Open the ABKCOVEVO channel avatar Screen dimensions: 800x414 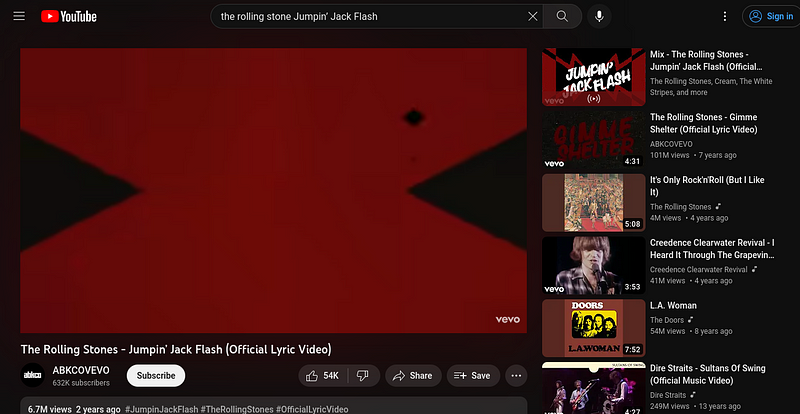(x=33, y=375)
